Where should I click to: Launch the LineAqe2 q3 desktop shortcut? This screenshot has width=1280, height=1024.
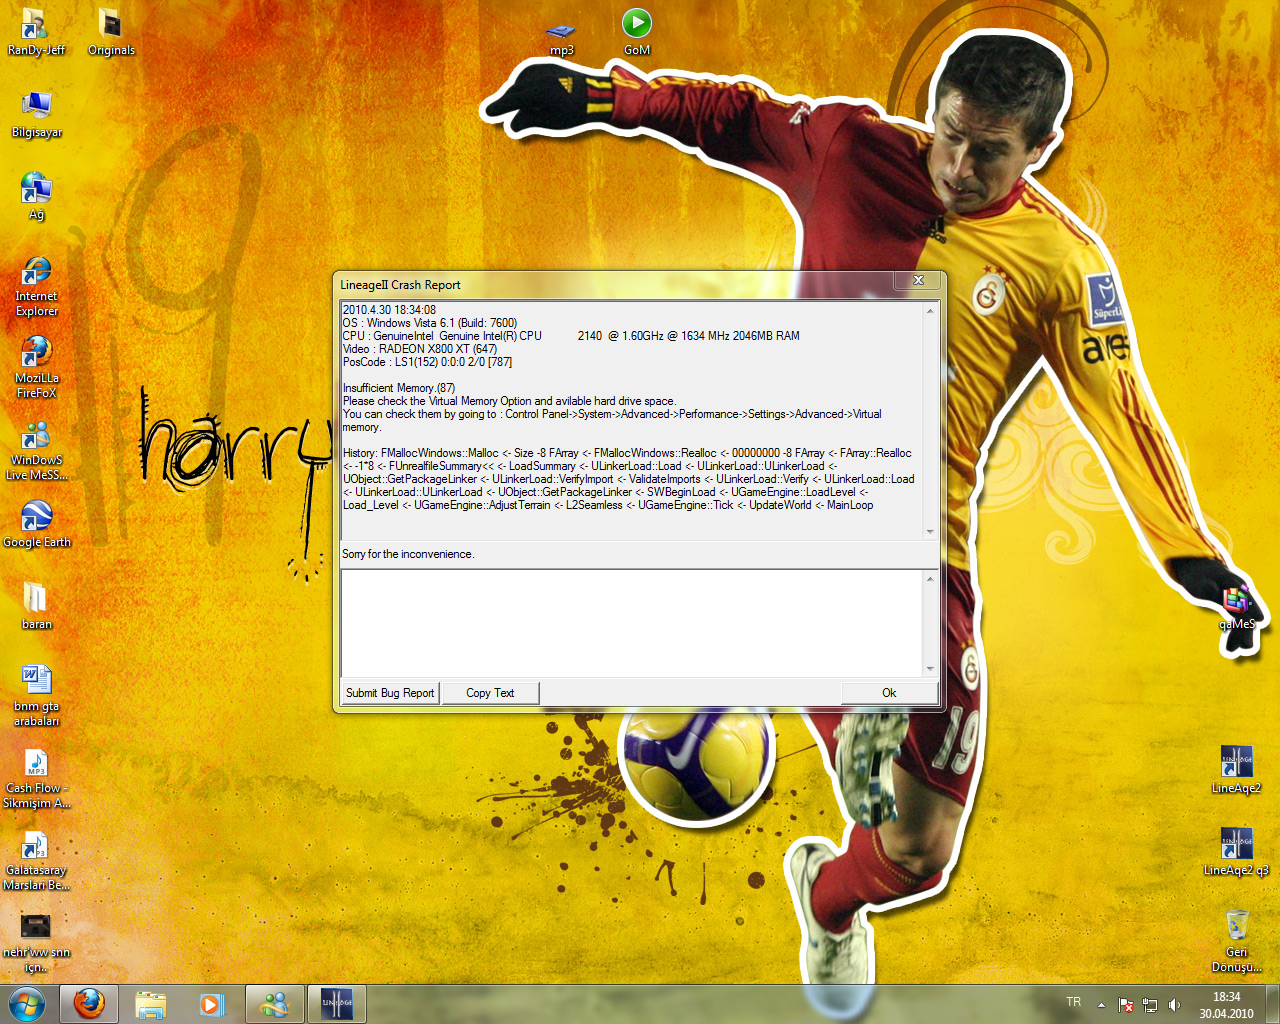[1236, 851]
